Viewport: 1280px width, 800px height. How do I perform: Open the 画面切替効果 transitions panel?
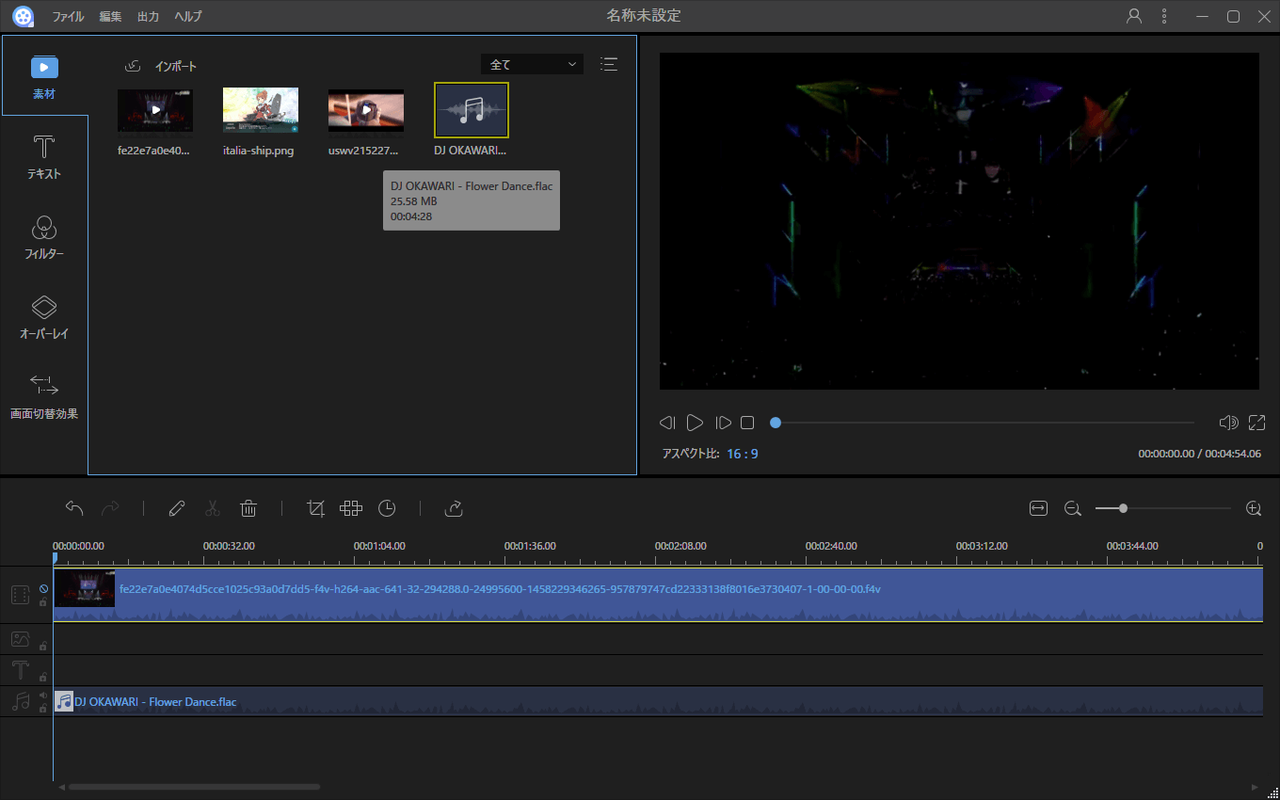[x=44, y=397]
